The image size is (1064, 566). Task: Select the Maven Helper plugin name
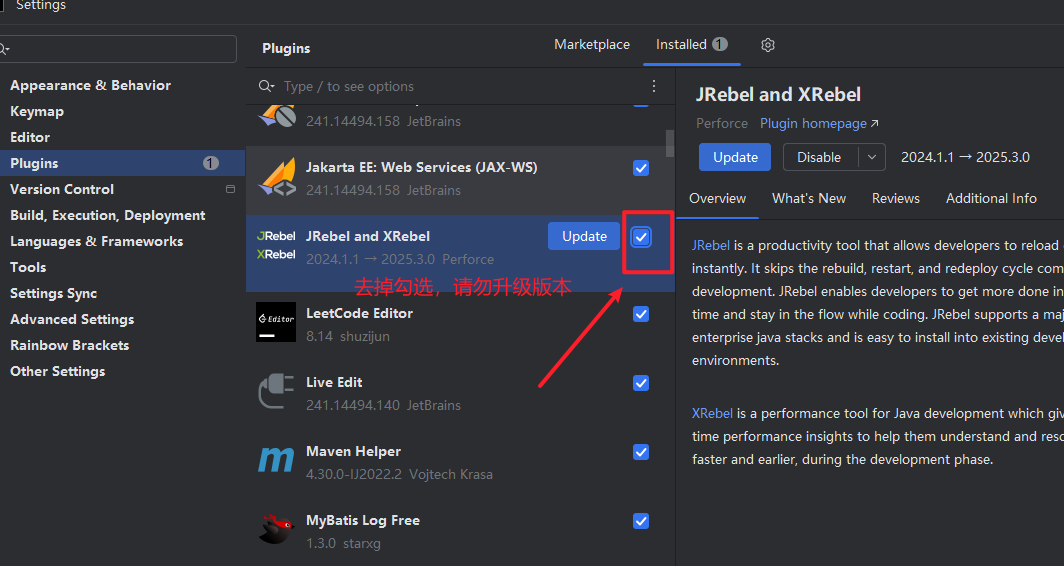coord(353,452)
